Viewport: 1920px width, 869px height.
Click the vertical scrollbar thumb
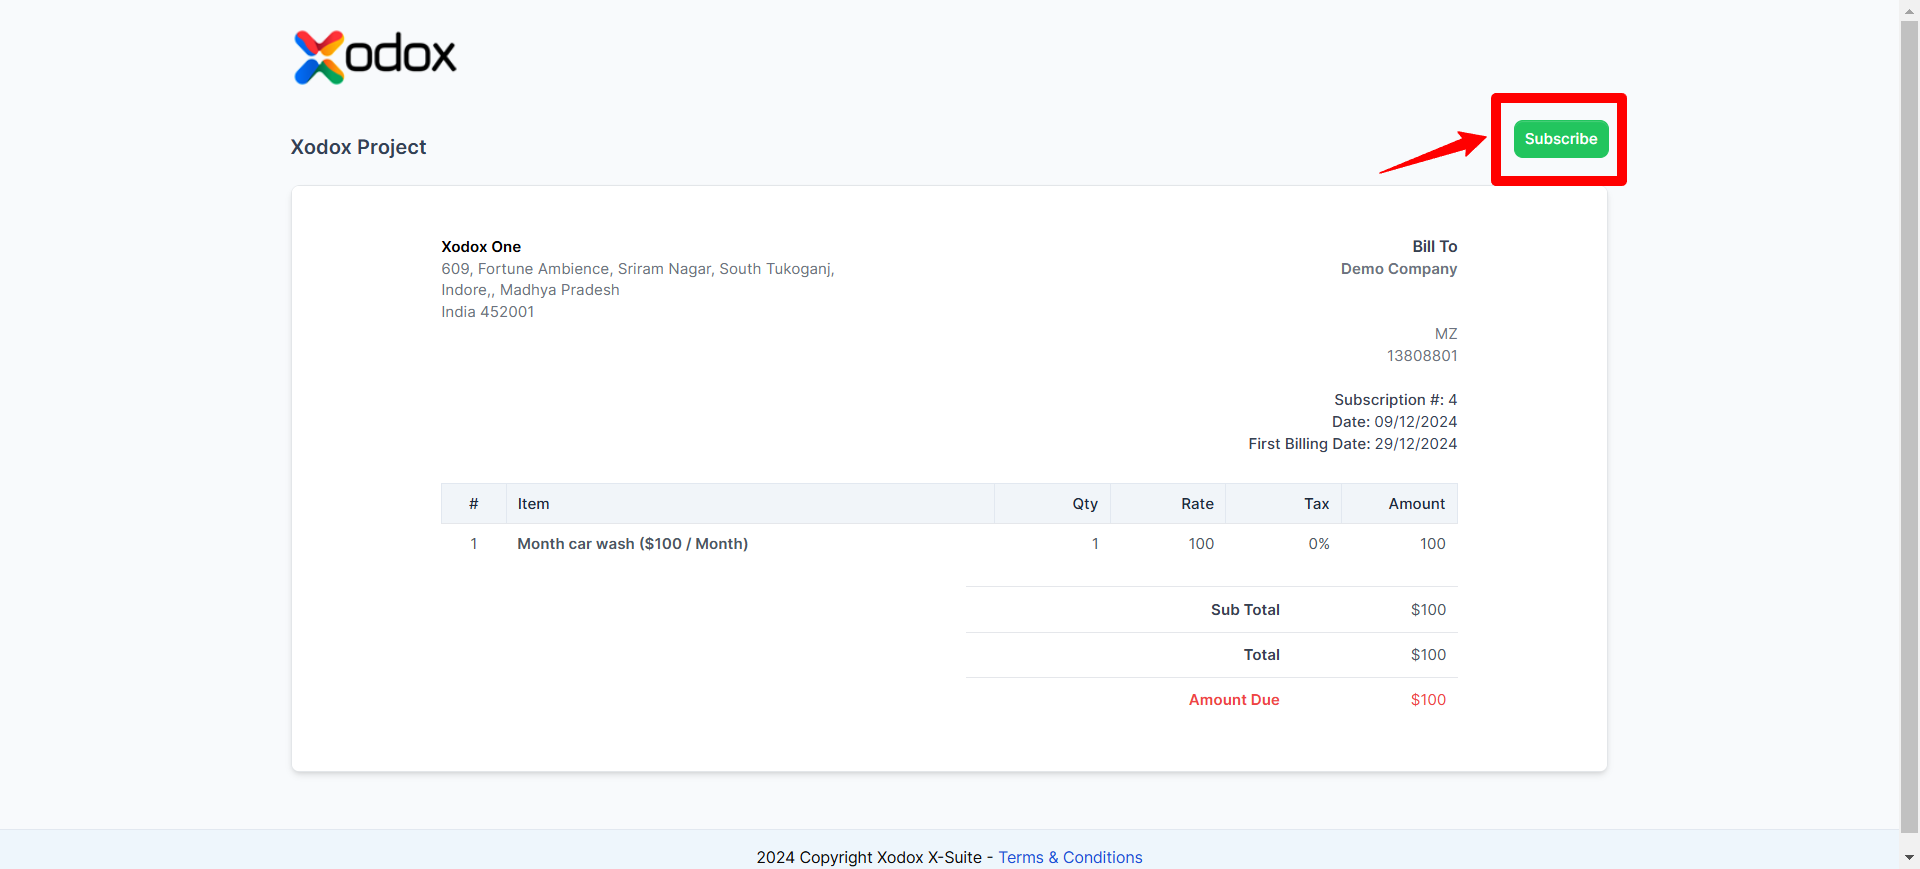pos(1909,425)
